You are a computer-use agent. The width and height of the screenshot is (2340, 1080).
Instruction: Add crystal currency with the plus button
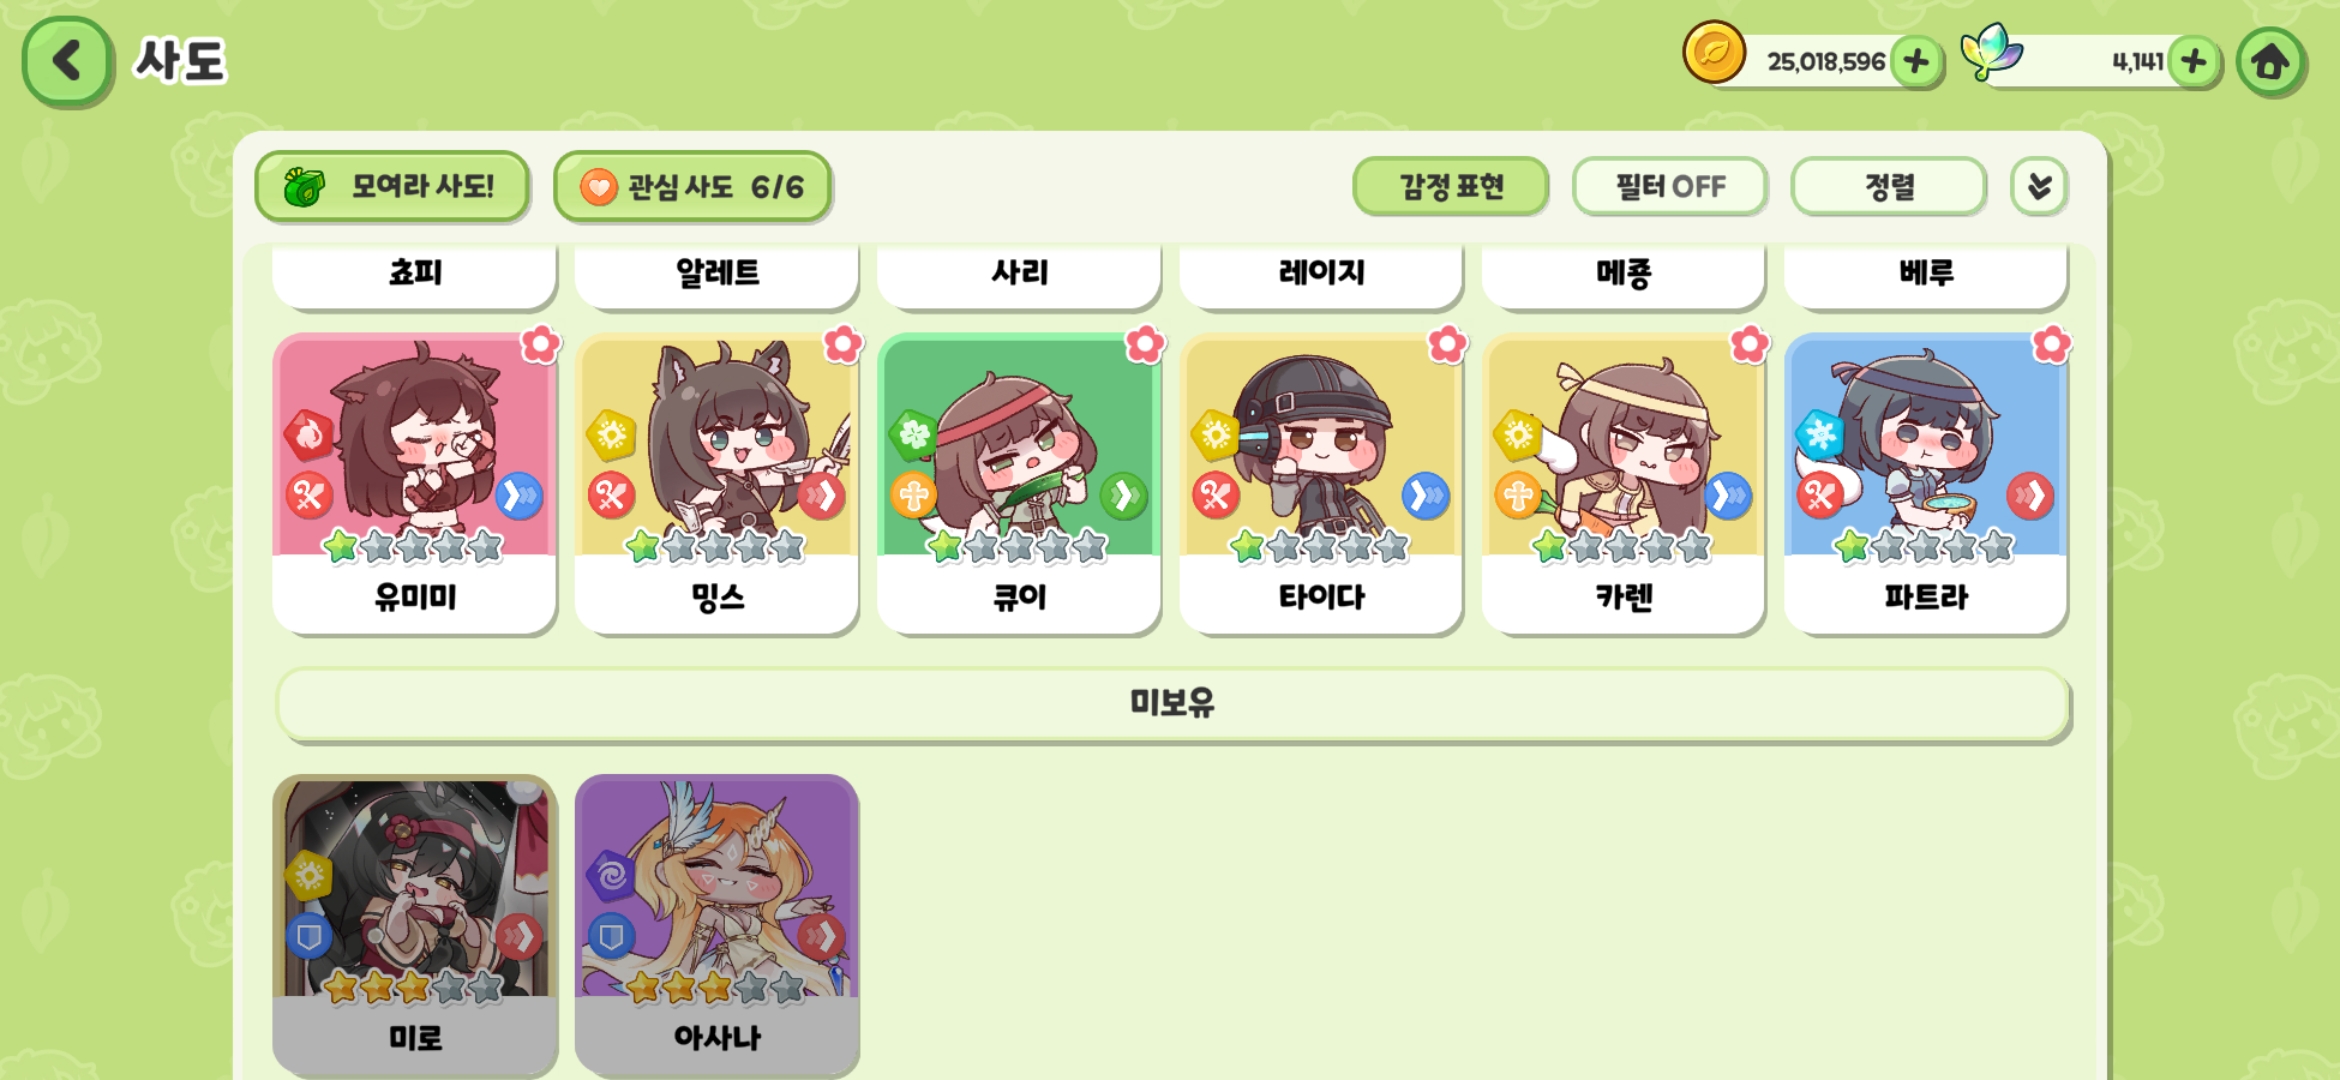pos(2194,62)
